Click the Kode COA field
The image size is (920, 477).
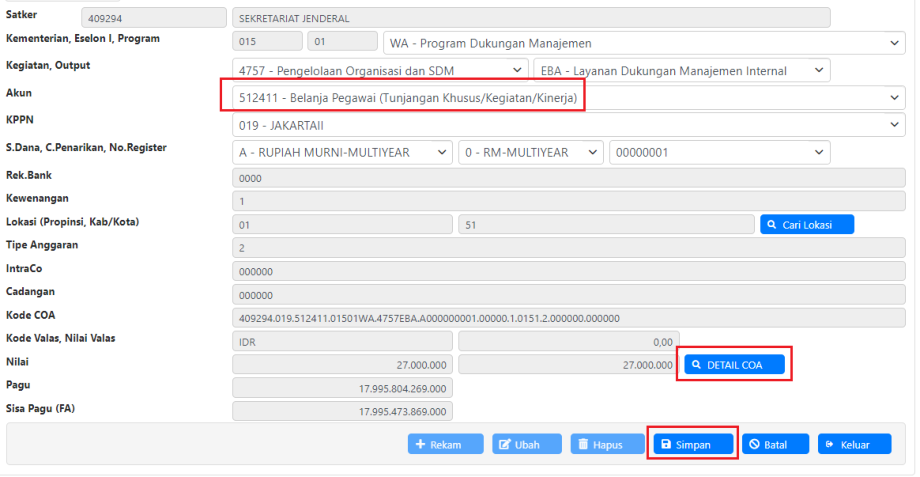point(566,318)
